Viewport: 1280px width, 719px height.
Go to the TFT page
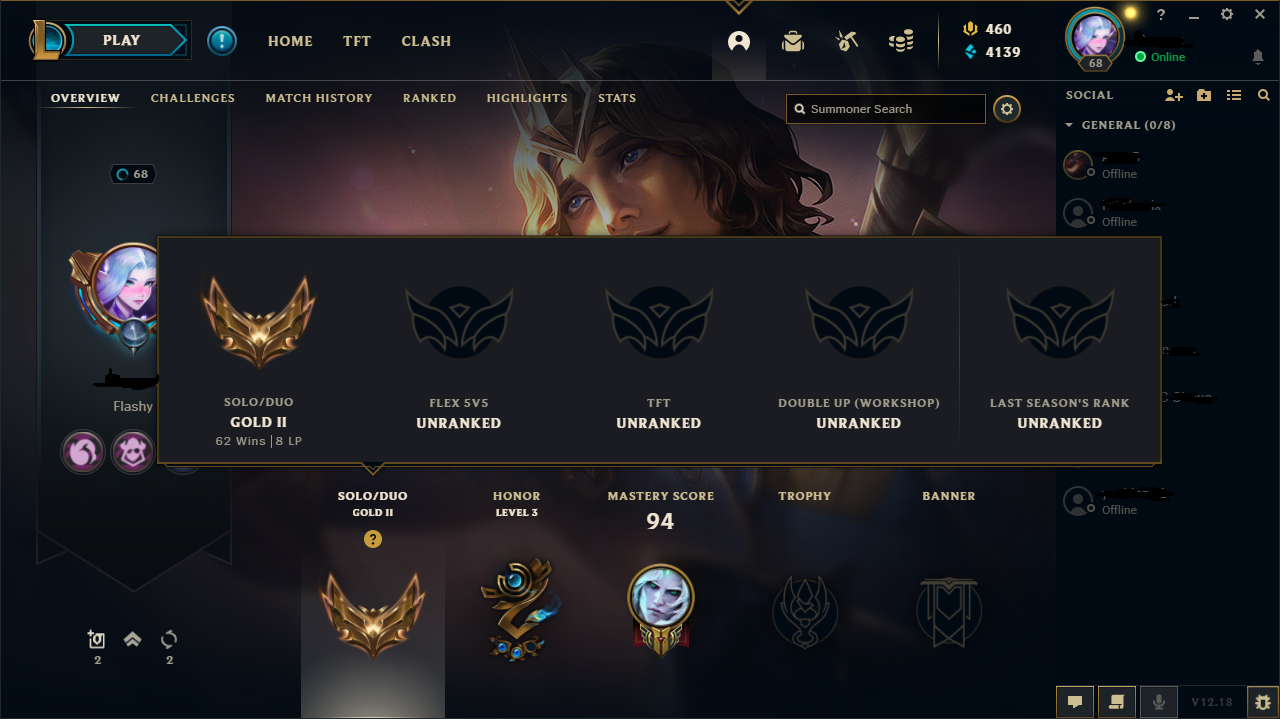click(x=357, y=41)
